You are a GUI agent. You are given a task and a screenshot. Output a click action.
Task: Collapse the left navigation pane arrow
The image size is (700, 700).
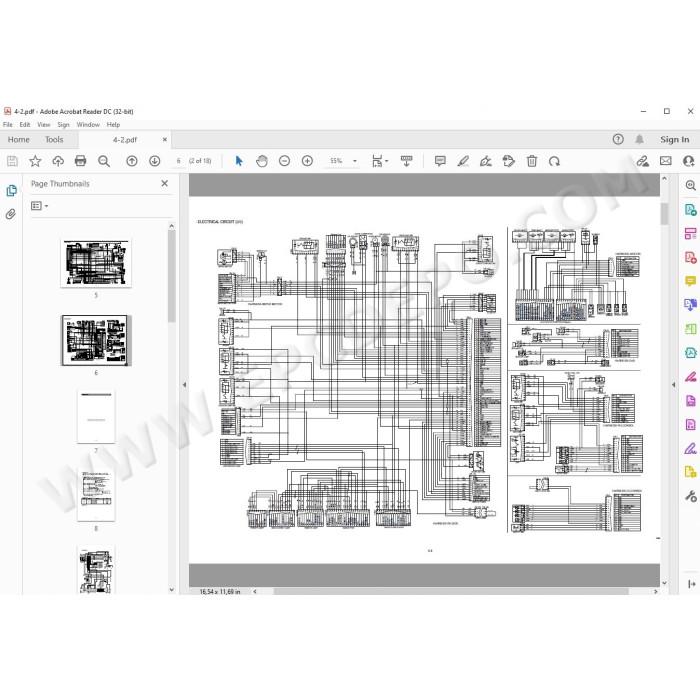click(x=184, y=384)
